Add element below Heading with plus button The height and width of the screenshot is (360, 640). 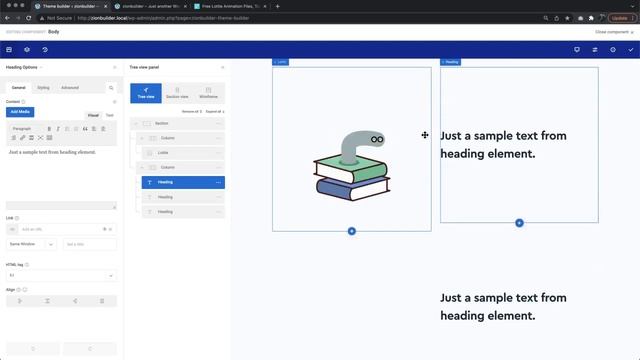tap(519, 223)
